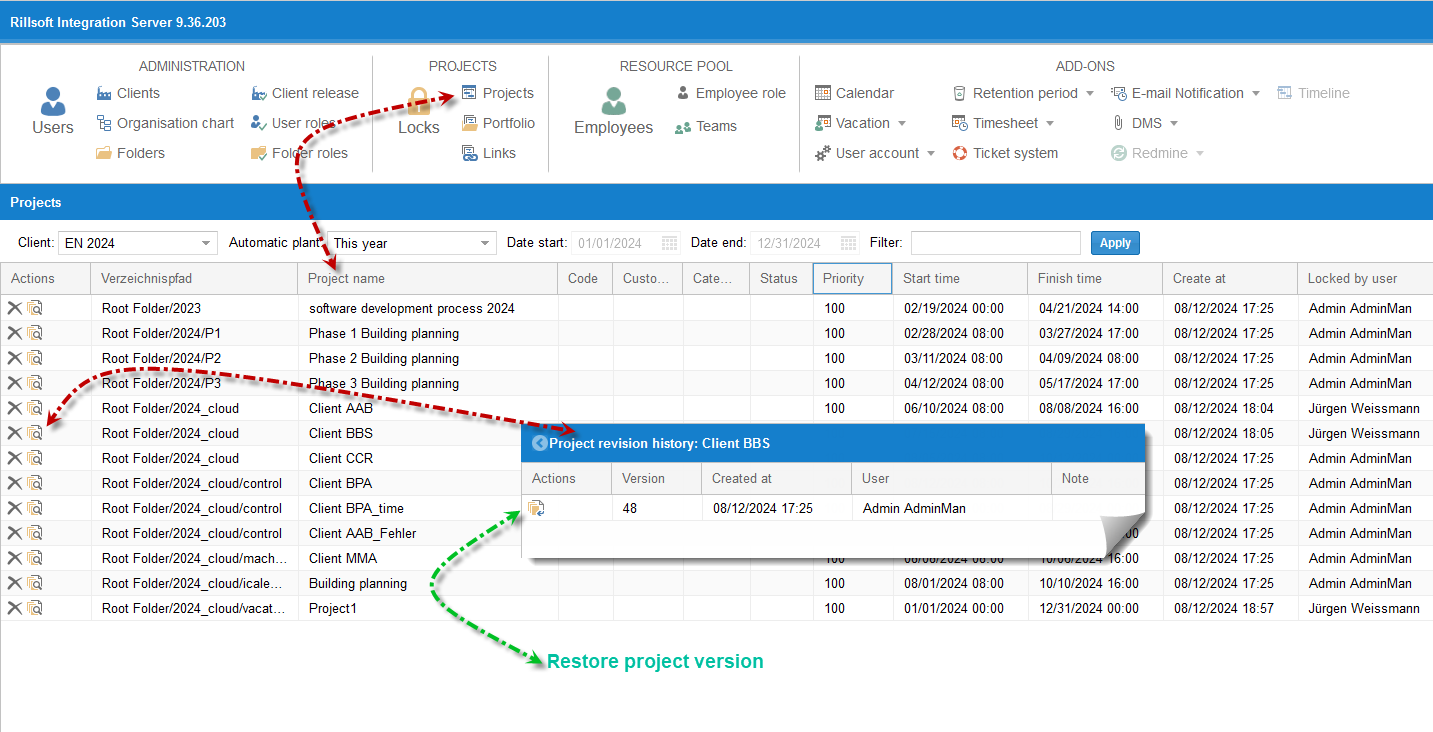Open Date start calendar picker
The height and width of the screenshot is (732, 1433).
click(x=670, y=243)
